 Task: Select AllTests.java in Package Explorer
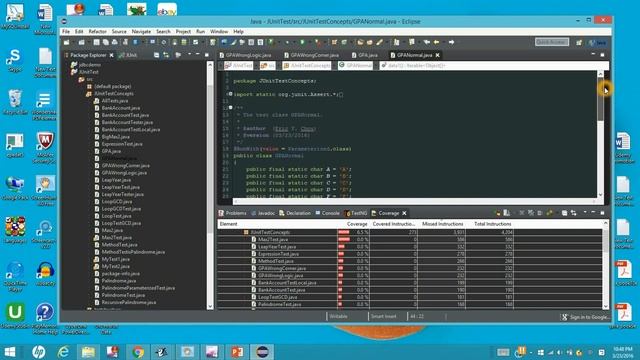click(111, 100)
